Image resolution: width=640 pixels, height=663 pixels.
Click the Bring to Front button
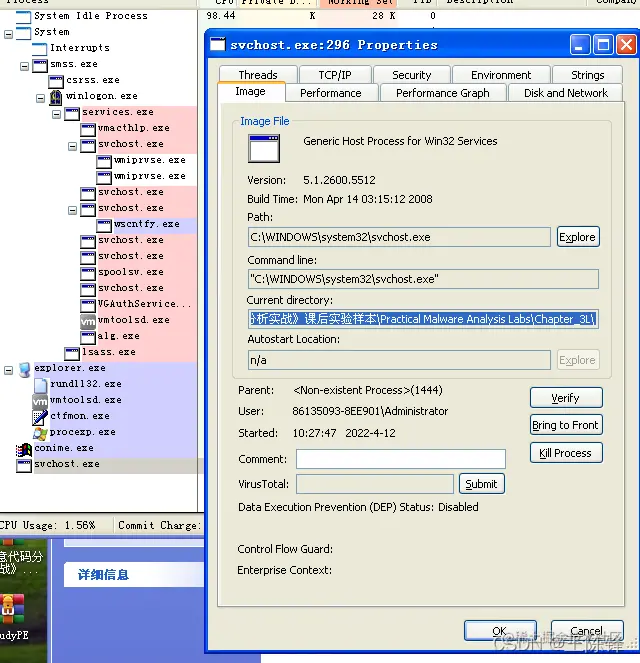(x=566, y=425)
